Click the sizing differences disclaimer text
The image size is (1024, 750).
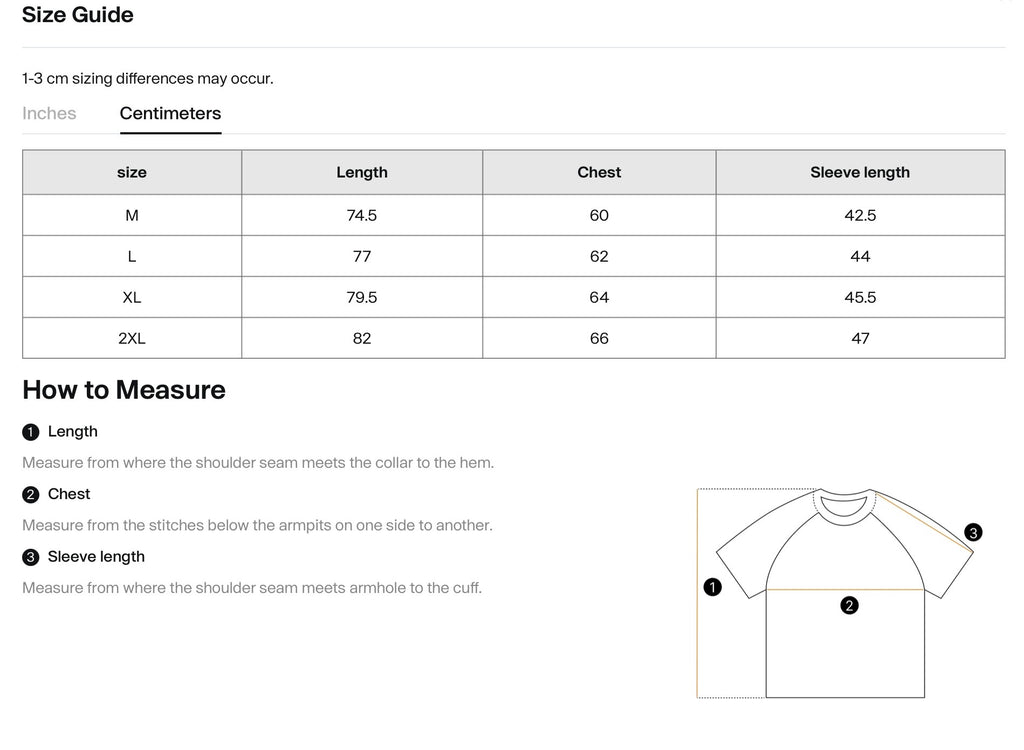(148, 78)
